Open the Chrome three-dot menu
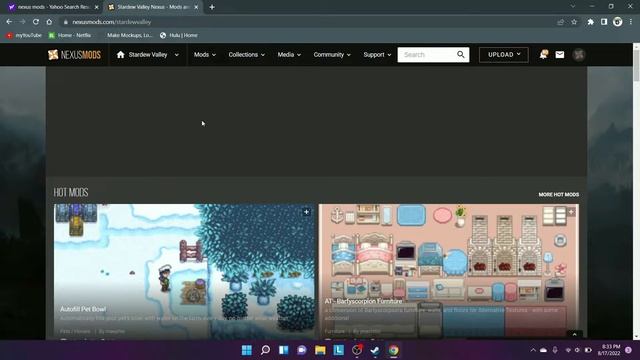 click(x=631, y=22)
